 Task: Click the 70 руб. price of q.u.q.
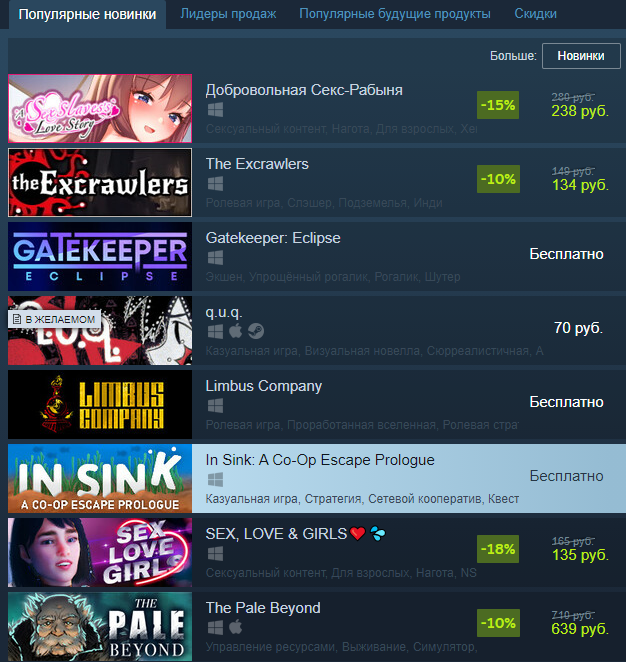[578, 328]
